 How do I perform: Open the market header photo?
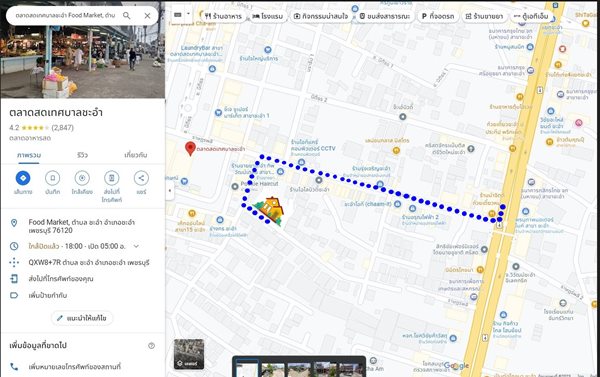(83, 61)
